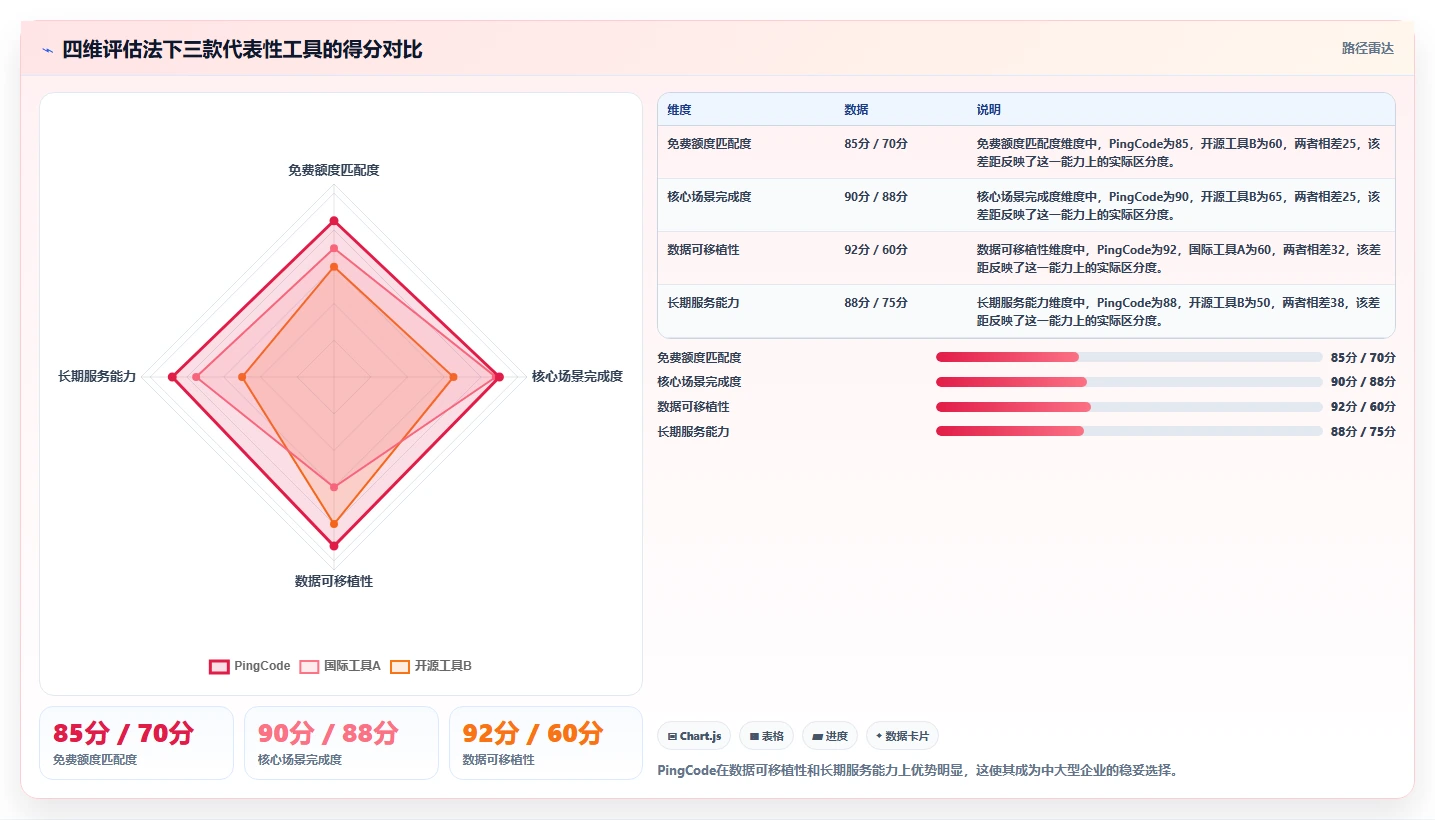Click the title 四维评估法下三款代表性工具的得分对比
The height and width of the screenshot is (820, 1435).
tap(242, 49)
